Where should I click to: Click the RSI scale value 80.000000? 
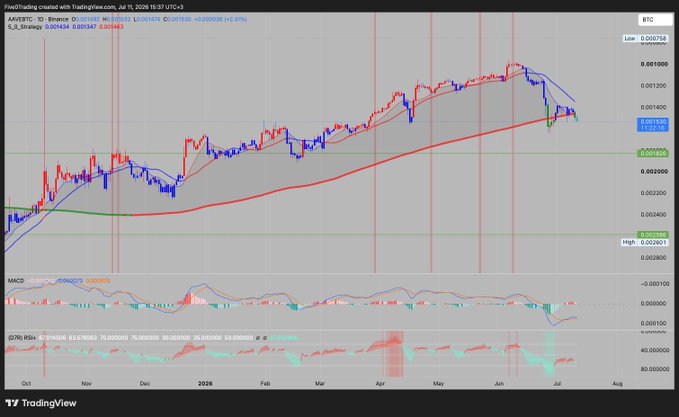coord(654,369)
